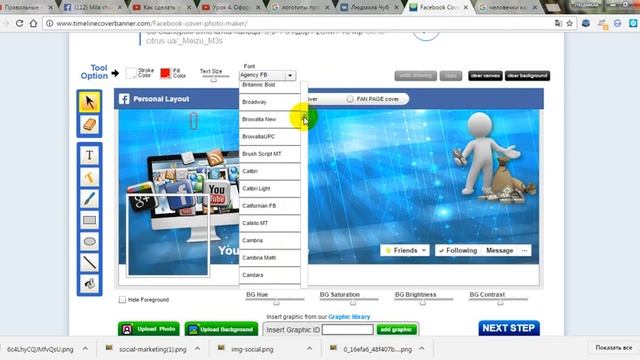This screenshot has height=360, width=640.
Task: Choose Cambria font
Action: pos(269,240)
